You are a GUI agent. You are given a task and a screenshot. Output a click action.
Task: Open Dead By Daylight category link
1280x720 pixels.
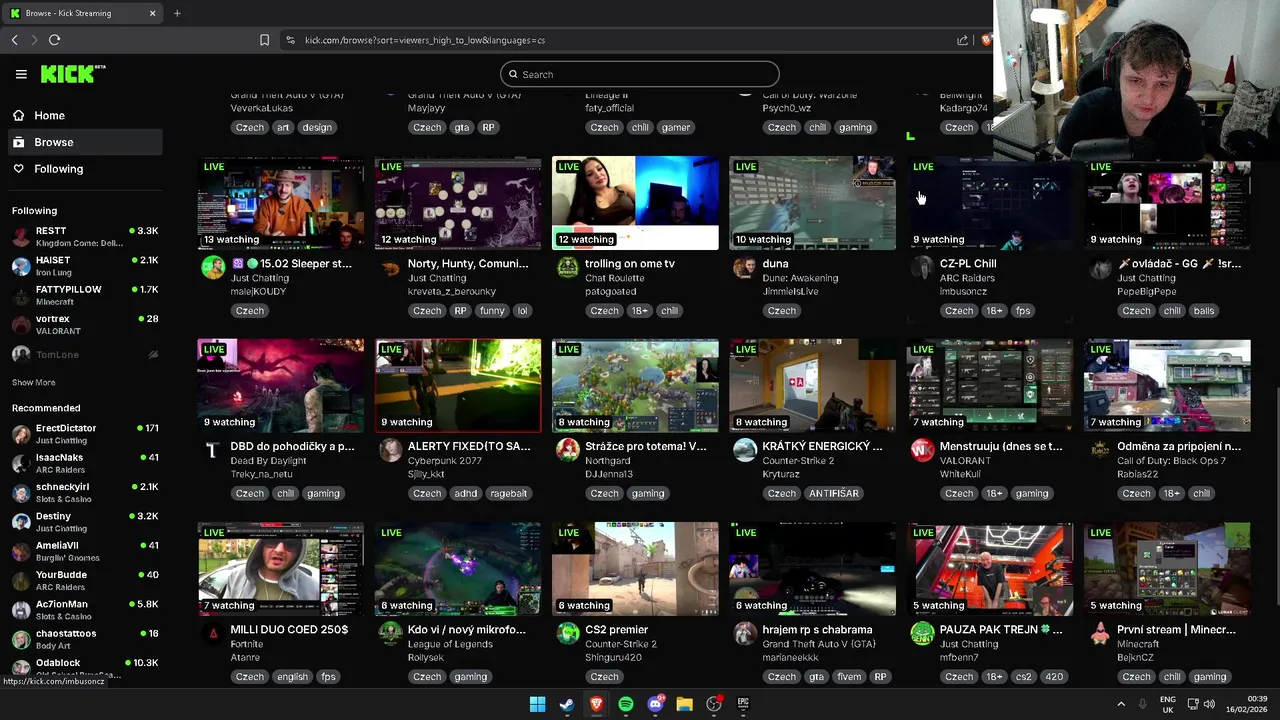coord(267,461)
